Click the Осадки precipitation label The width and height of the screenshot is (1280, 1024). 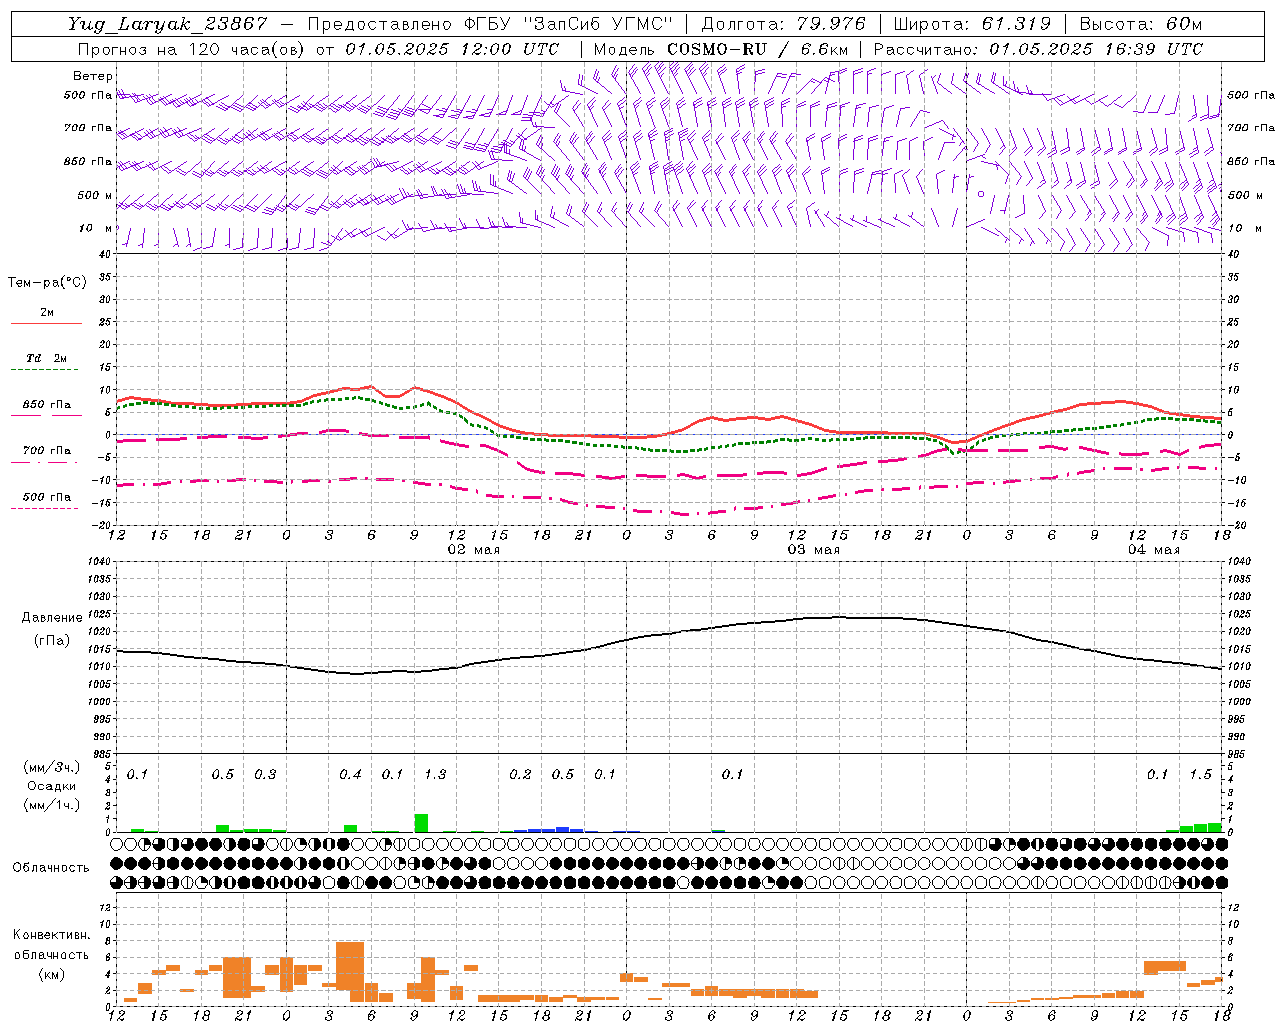point(51,786)
